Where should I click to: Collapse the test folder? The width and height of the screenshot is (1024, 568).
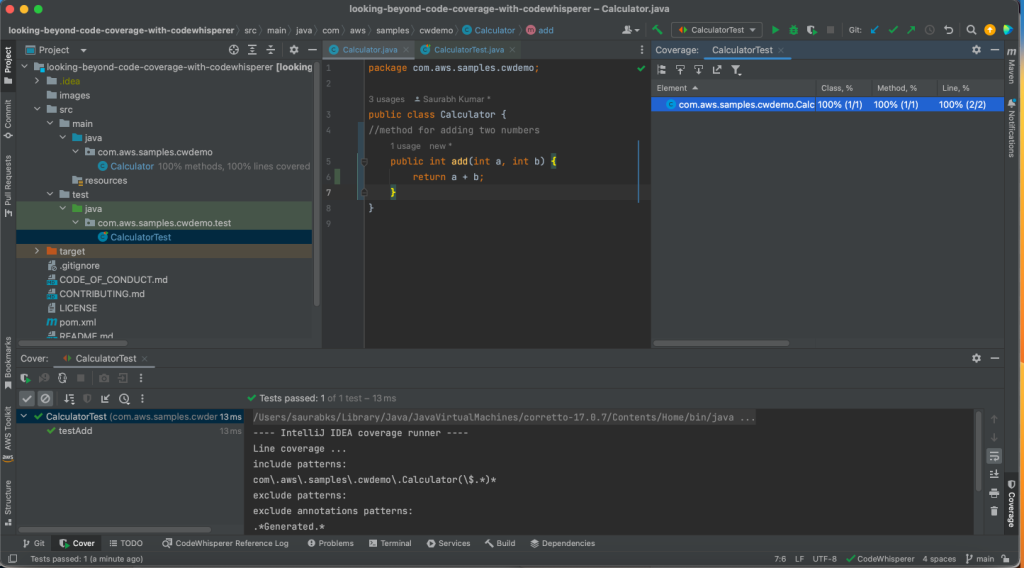50,195
